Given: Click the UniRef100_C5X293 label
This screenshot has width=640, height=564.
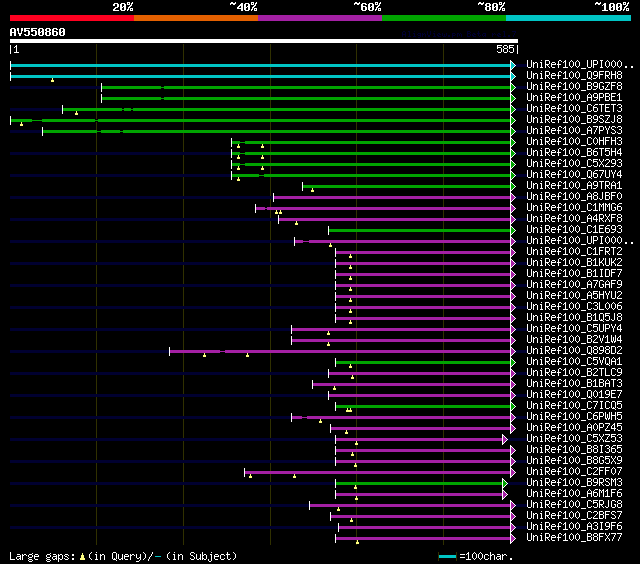Looking at the screenshot, I should point(574,164).
